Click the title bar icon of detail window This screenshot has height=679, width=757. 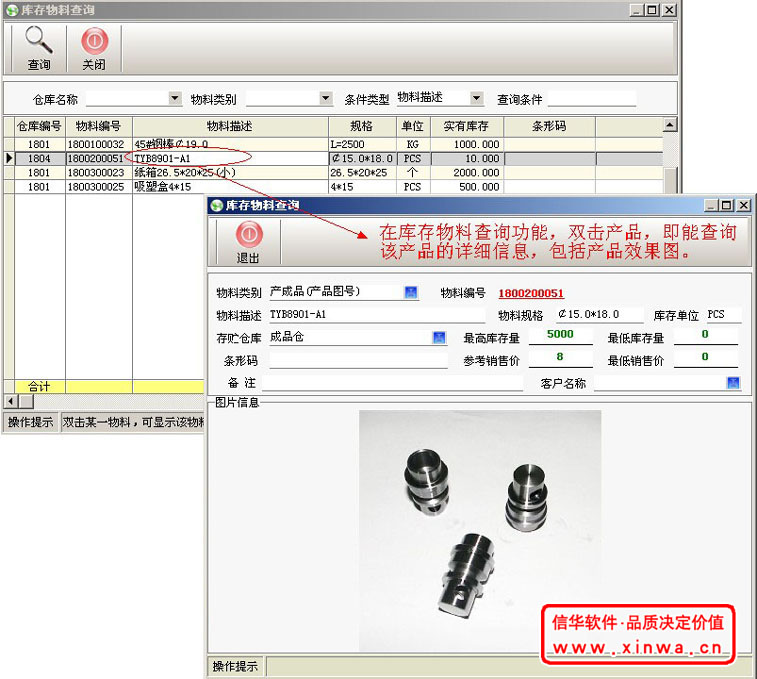click(x=216, y=205)
